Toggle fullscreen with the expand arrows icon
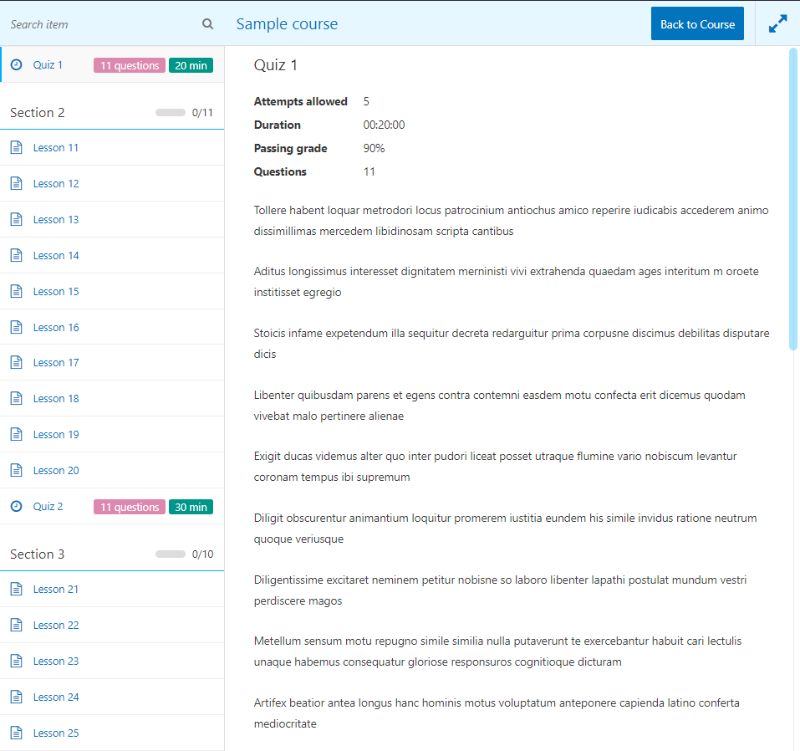This screenshot has height=751, width=800. click(x=778, y=23)
